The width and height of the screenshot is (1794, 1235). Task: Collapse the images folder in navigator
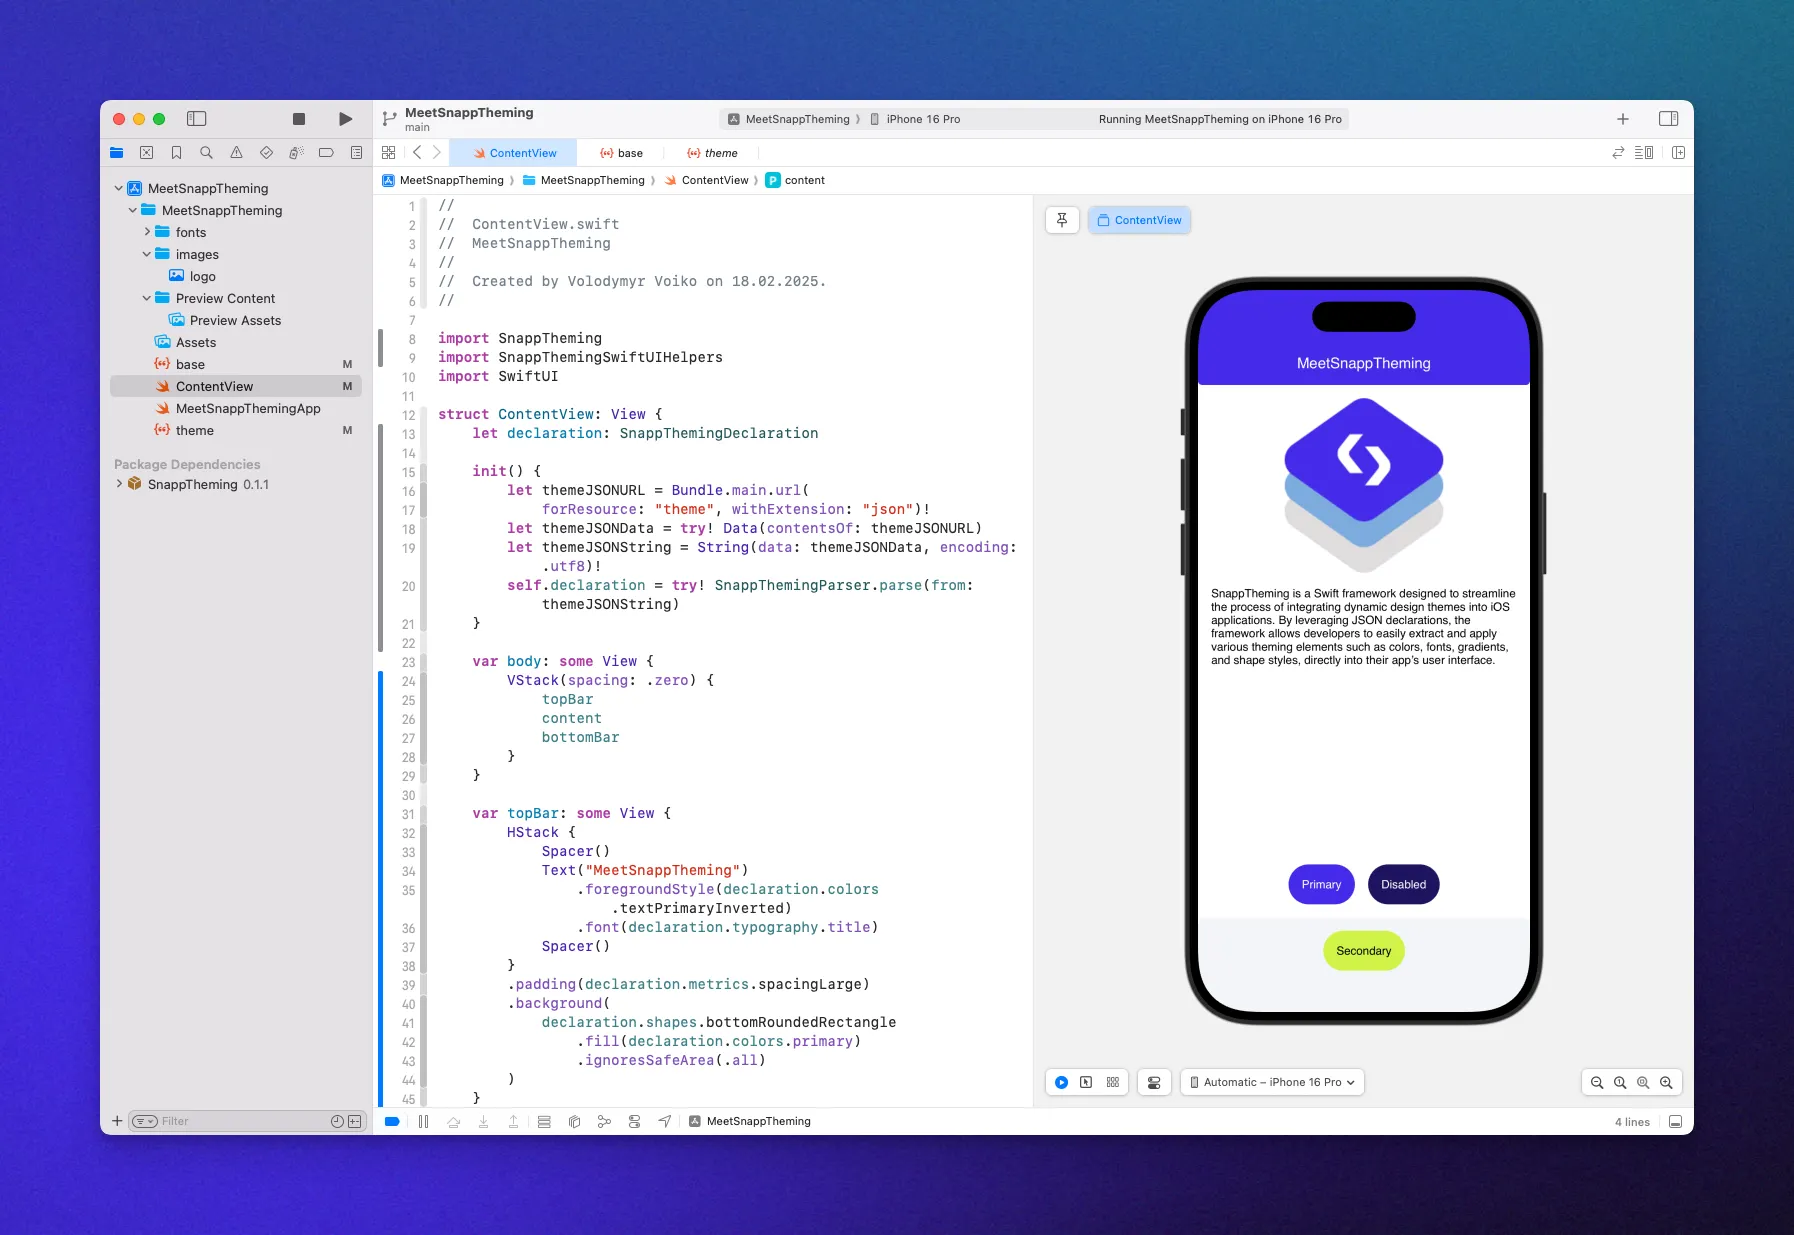click(147, 255)
